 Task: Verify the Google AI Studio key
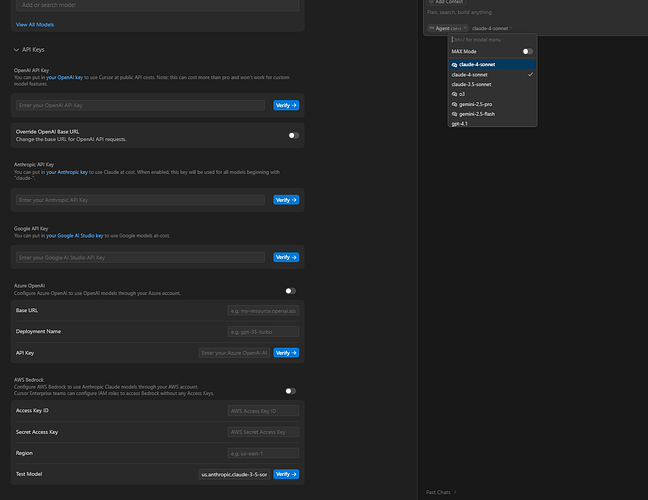tap(286, 257)
